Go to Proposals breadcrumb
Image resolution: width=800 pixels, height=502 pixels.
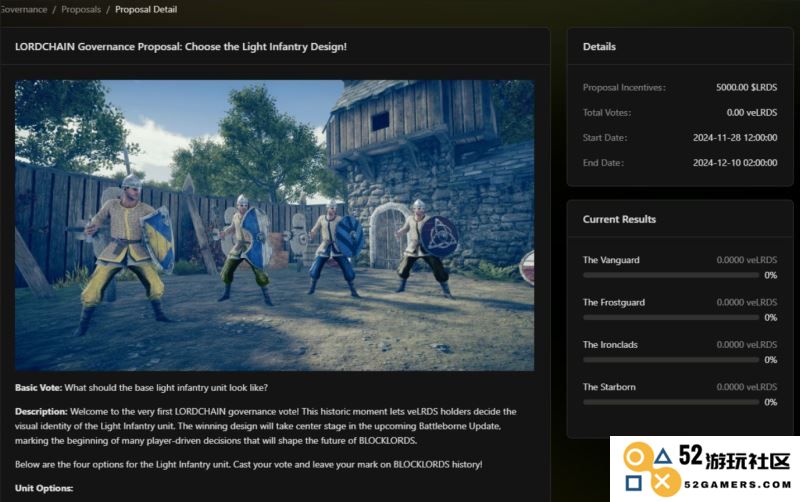(81, 9)
